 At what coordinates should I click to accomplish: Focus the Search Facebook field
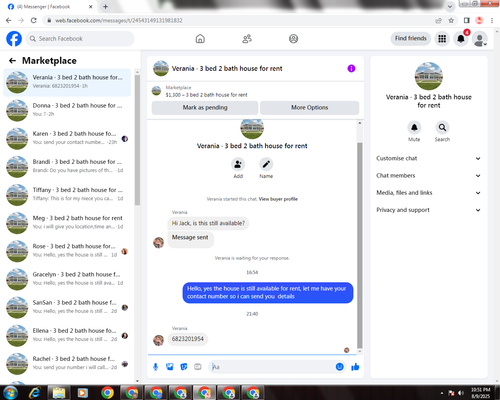[x=80, y=39]
